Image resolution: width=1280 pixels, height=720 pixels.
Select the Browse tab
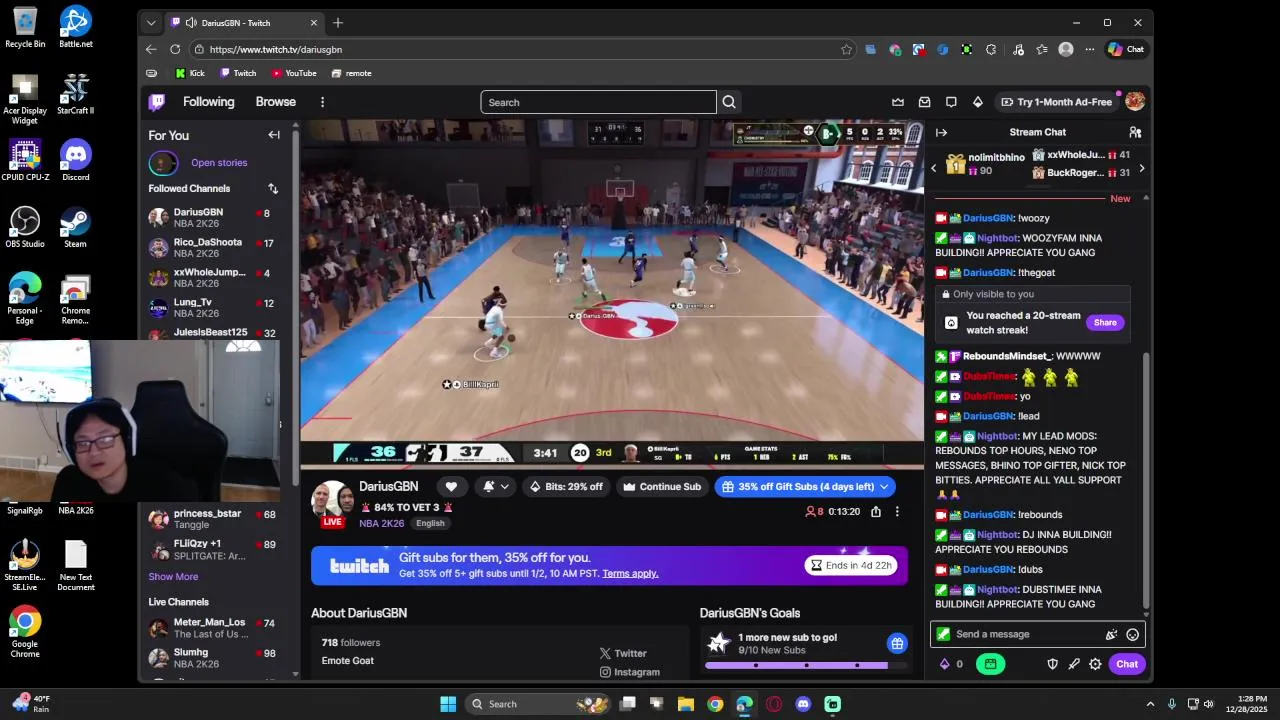[275, 102]
